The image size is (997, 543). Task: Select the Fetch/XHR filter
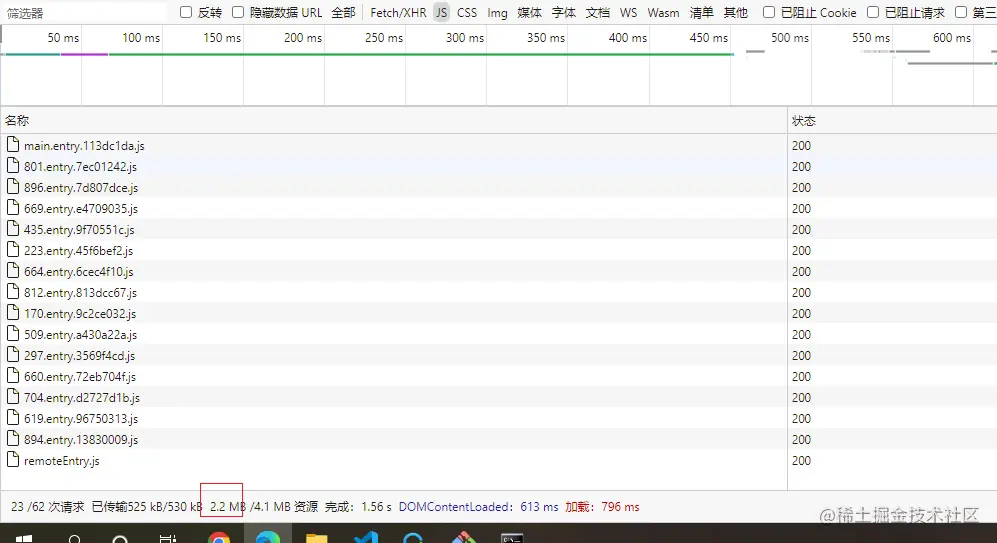pyautogui.click(x=398, y=13)
